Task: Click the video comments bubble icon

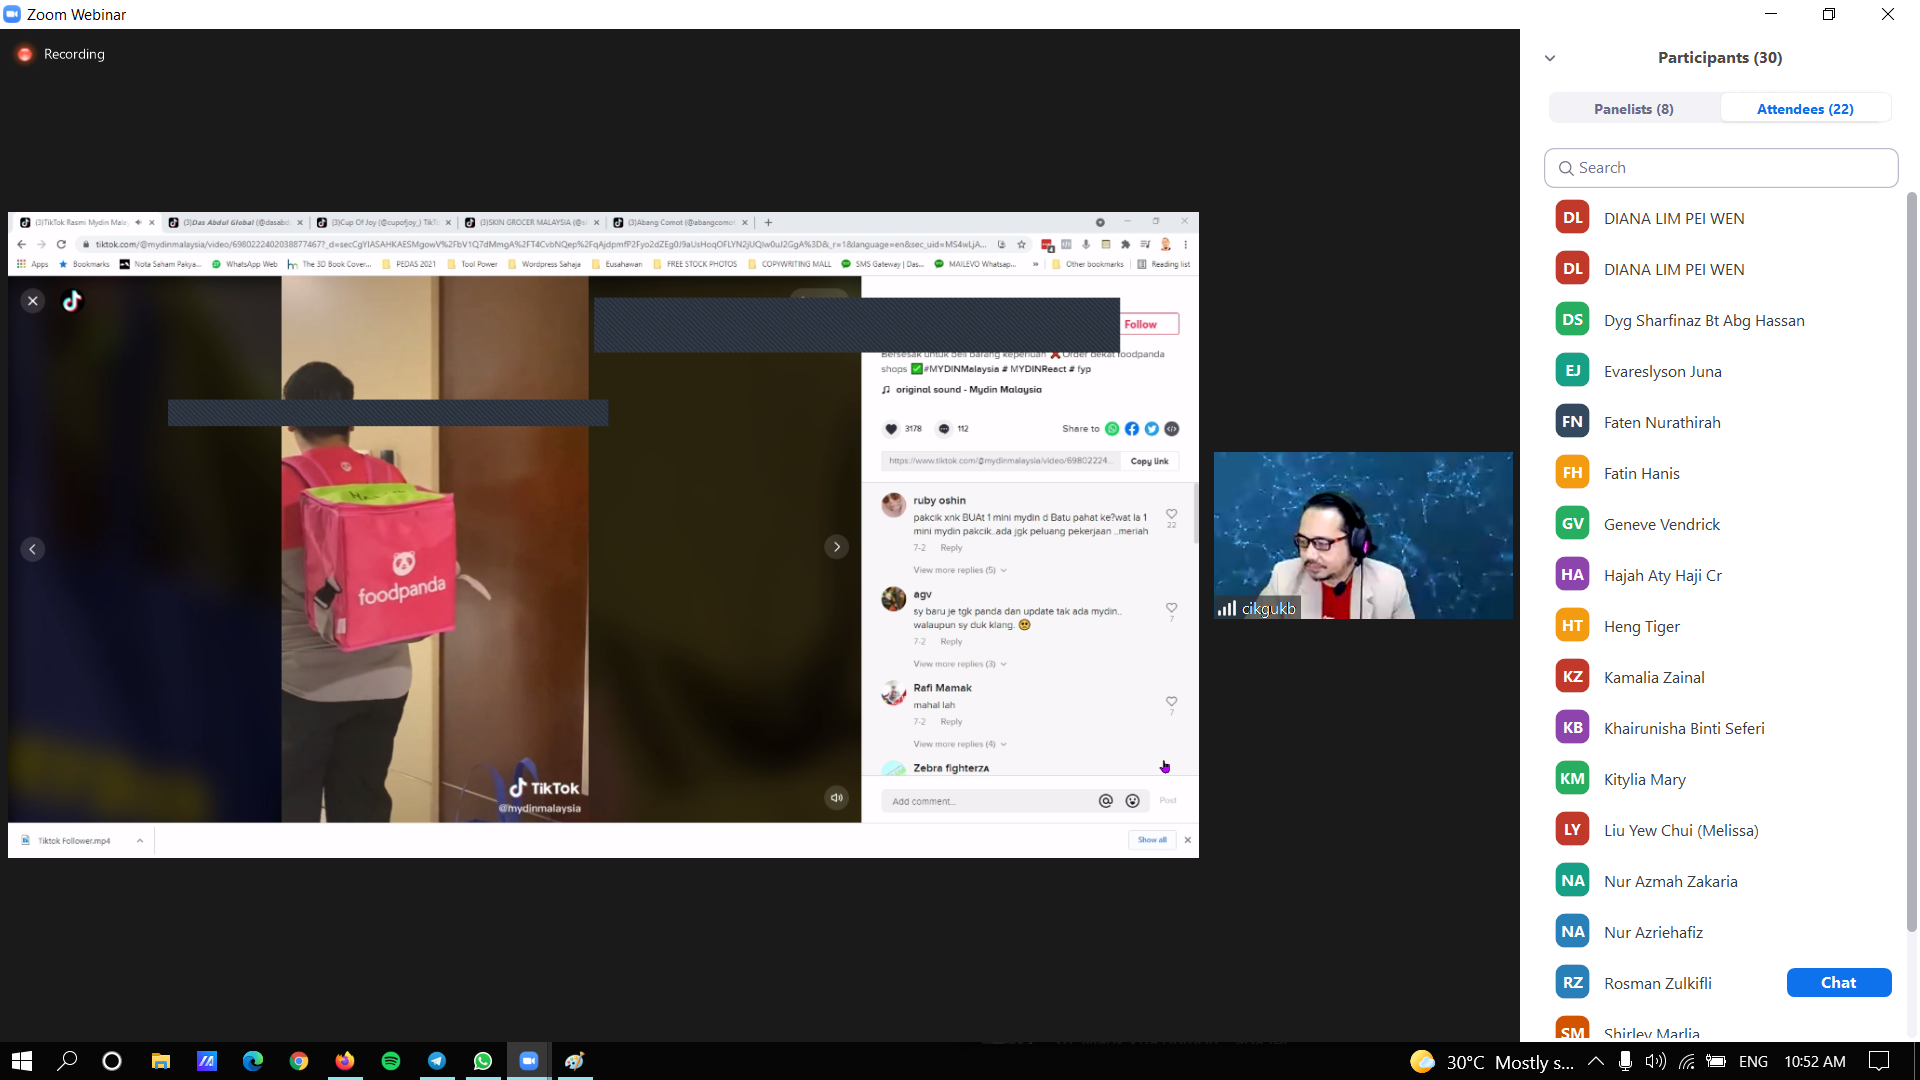Action: (943, 429)
